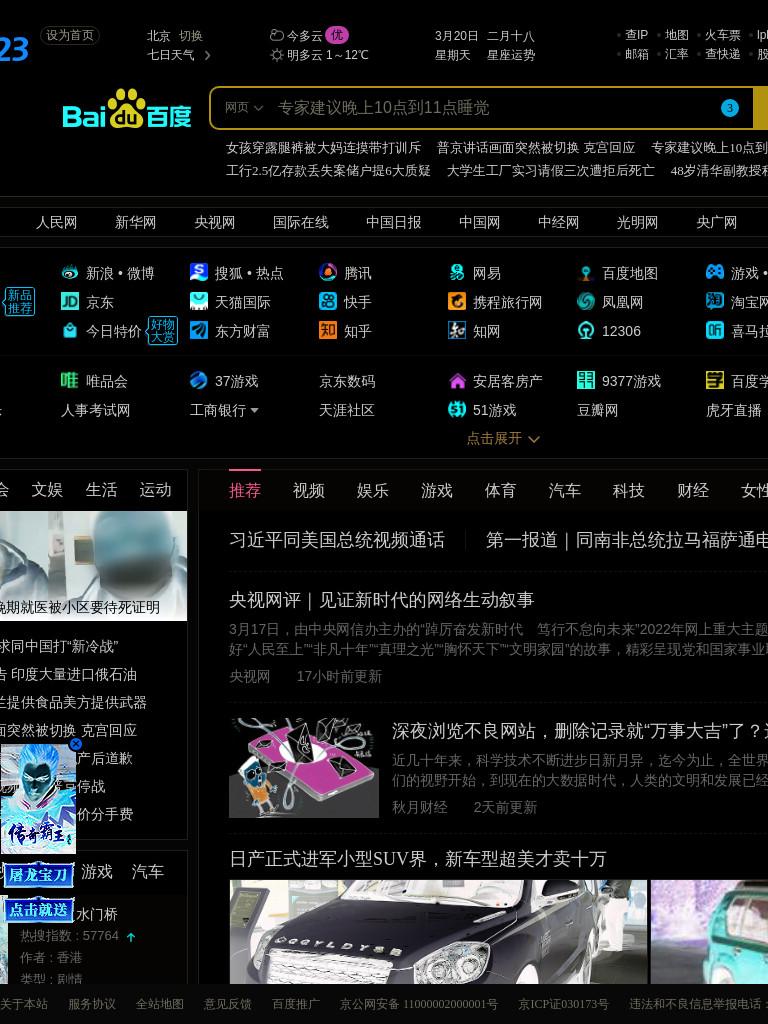Image resolution: width=768 pixels, height=1024 pixels.
Task: Close the floating game advertisement
Action: point(76,744)
